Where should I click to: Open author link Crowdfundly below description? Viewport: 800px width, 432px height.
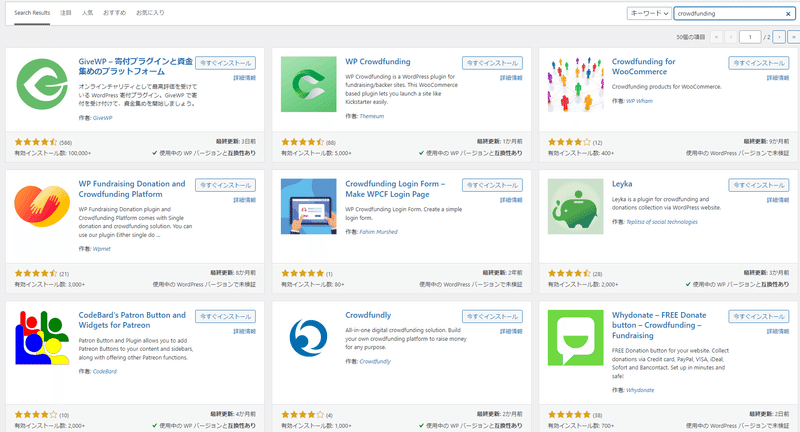375,361
